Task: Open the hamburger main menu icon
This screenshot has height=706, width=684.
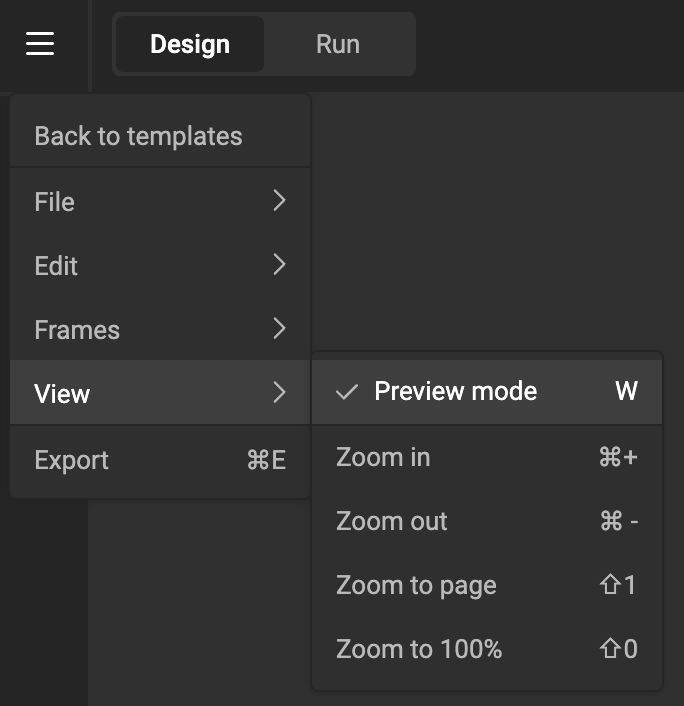Action: [40, 44]
